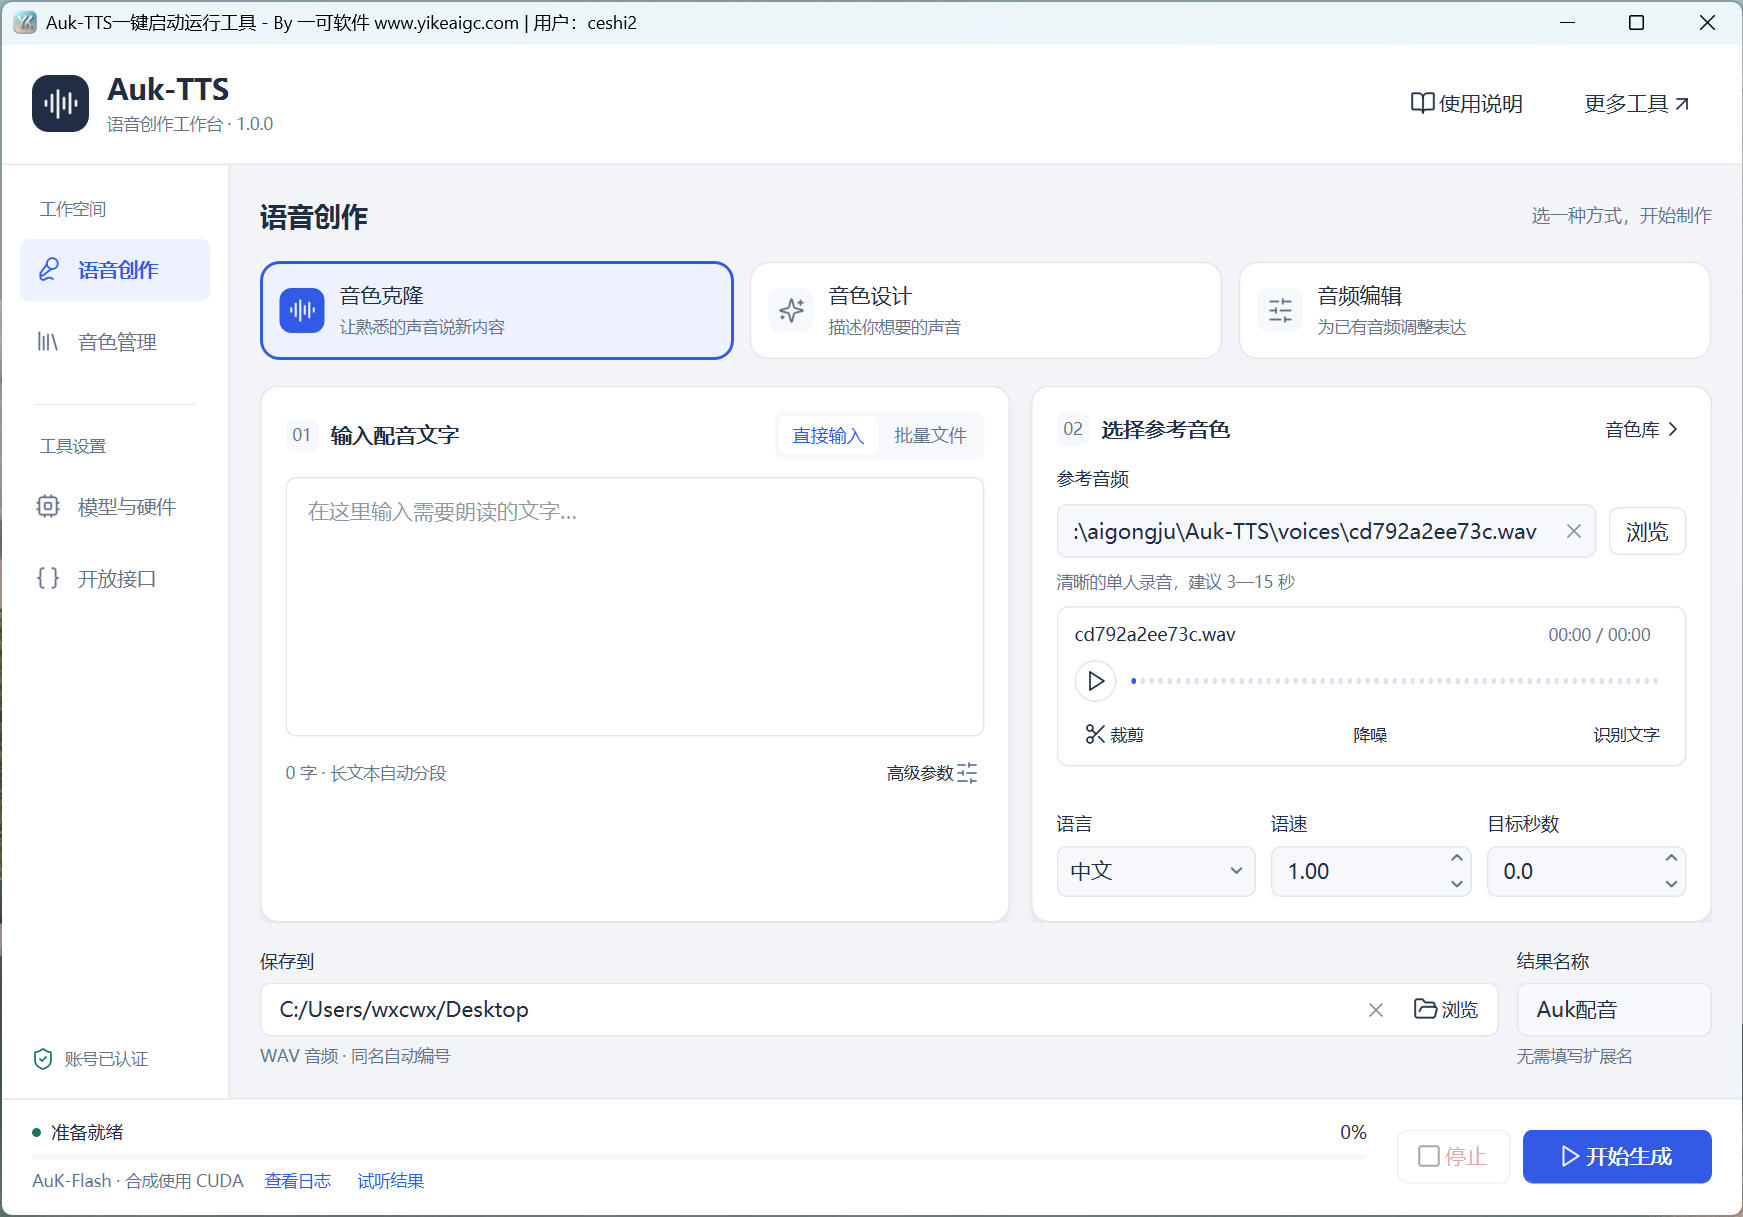Clear the save path C:/Users/wxcwx/Desktop

(x=1376, y=1010)
